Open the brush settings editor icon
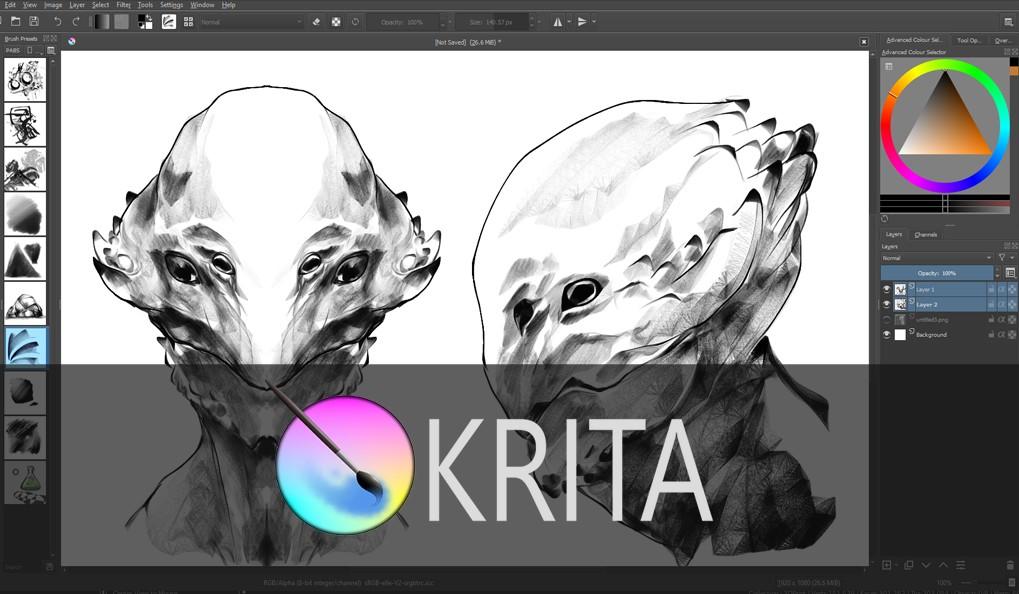The image size is (1019, 594). pos(169,21)
